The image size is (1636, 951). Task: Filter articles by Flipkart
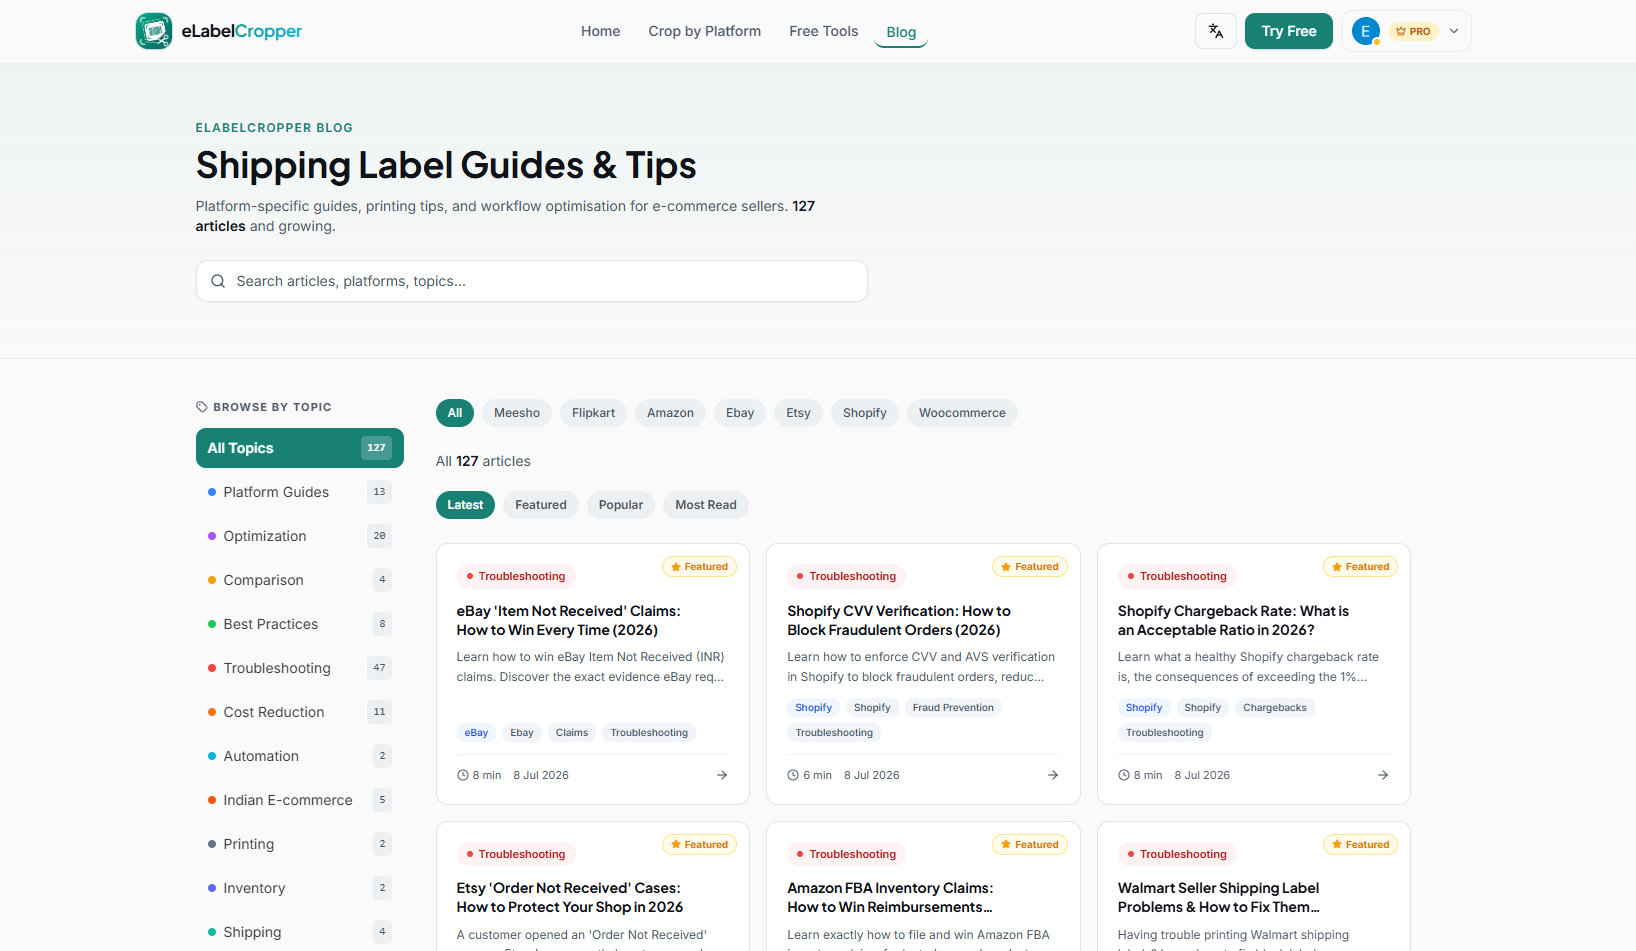[594, 413]
